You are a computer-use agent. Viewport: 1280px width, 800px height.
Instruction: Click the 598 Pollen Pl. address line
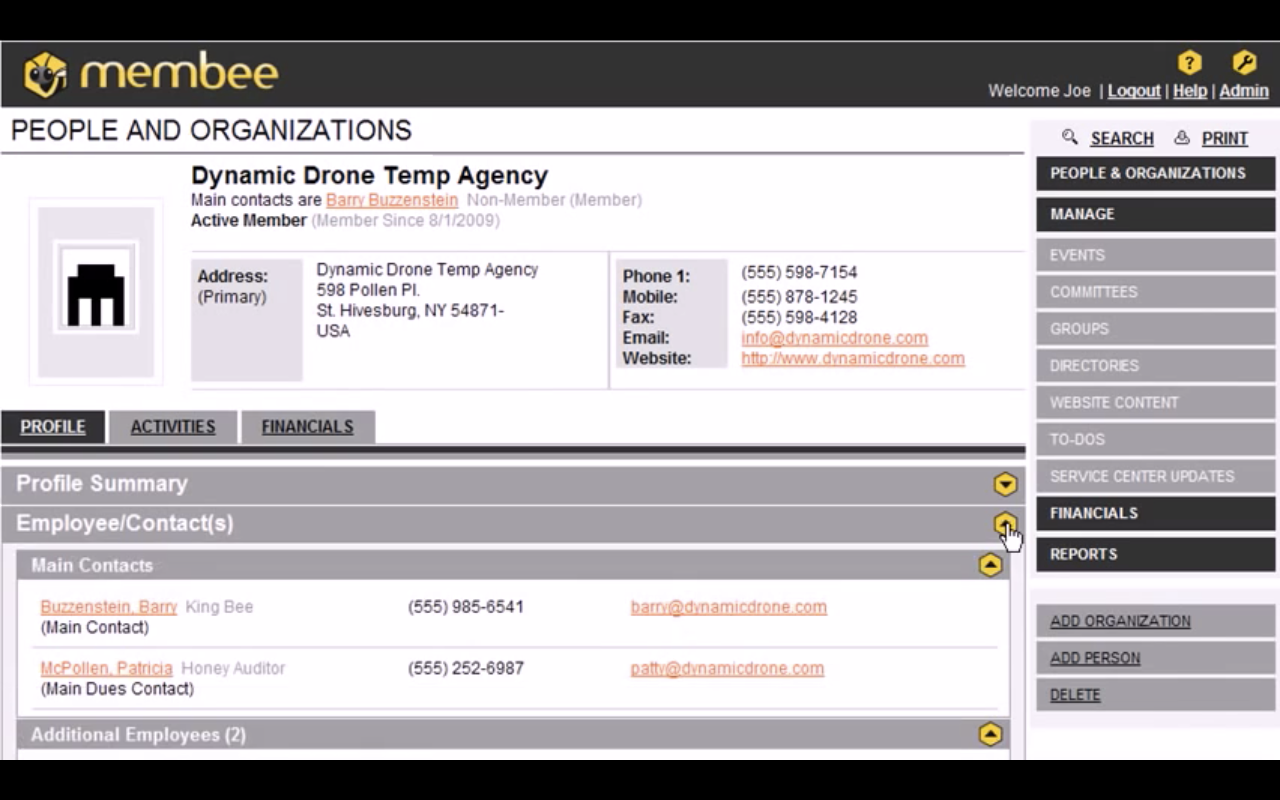click(368, 290)
